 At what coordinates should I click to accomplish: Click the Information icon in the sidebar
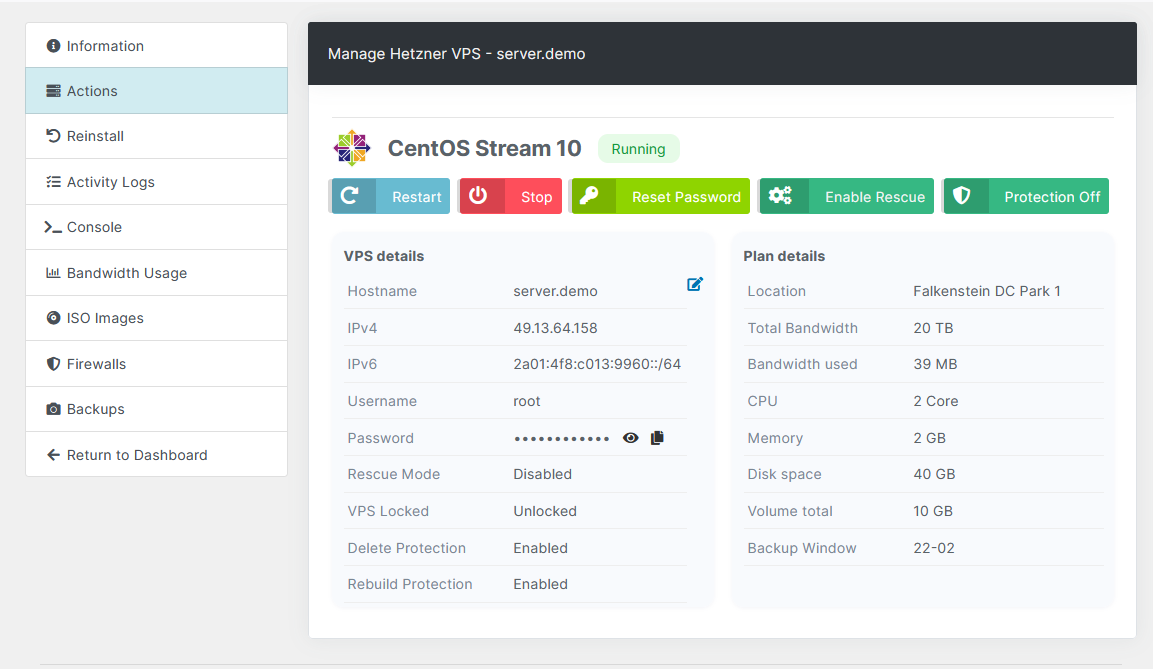[53, 46]
